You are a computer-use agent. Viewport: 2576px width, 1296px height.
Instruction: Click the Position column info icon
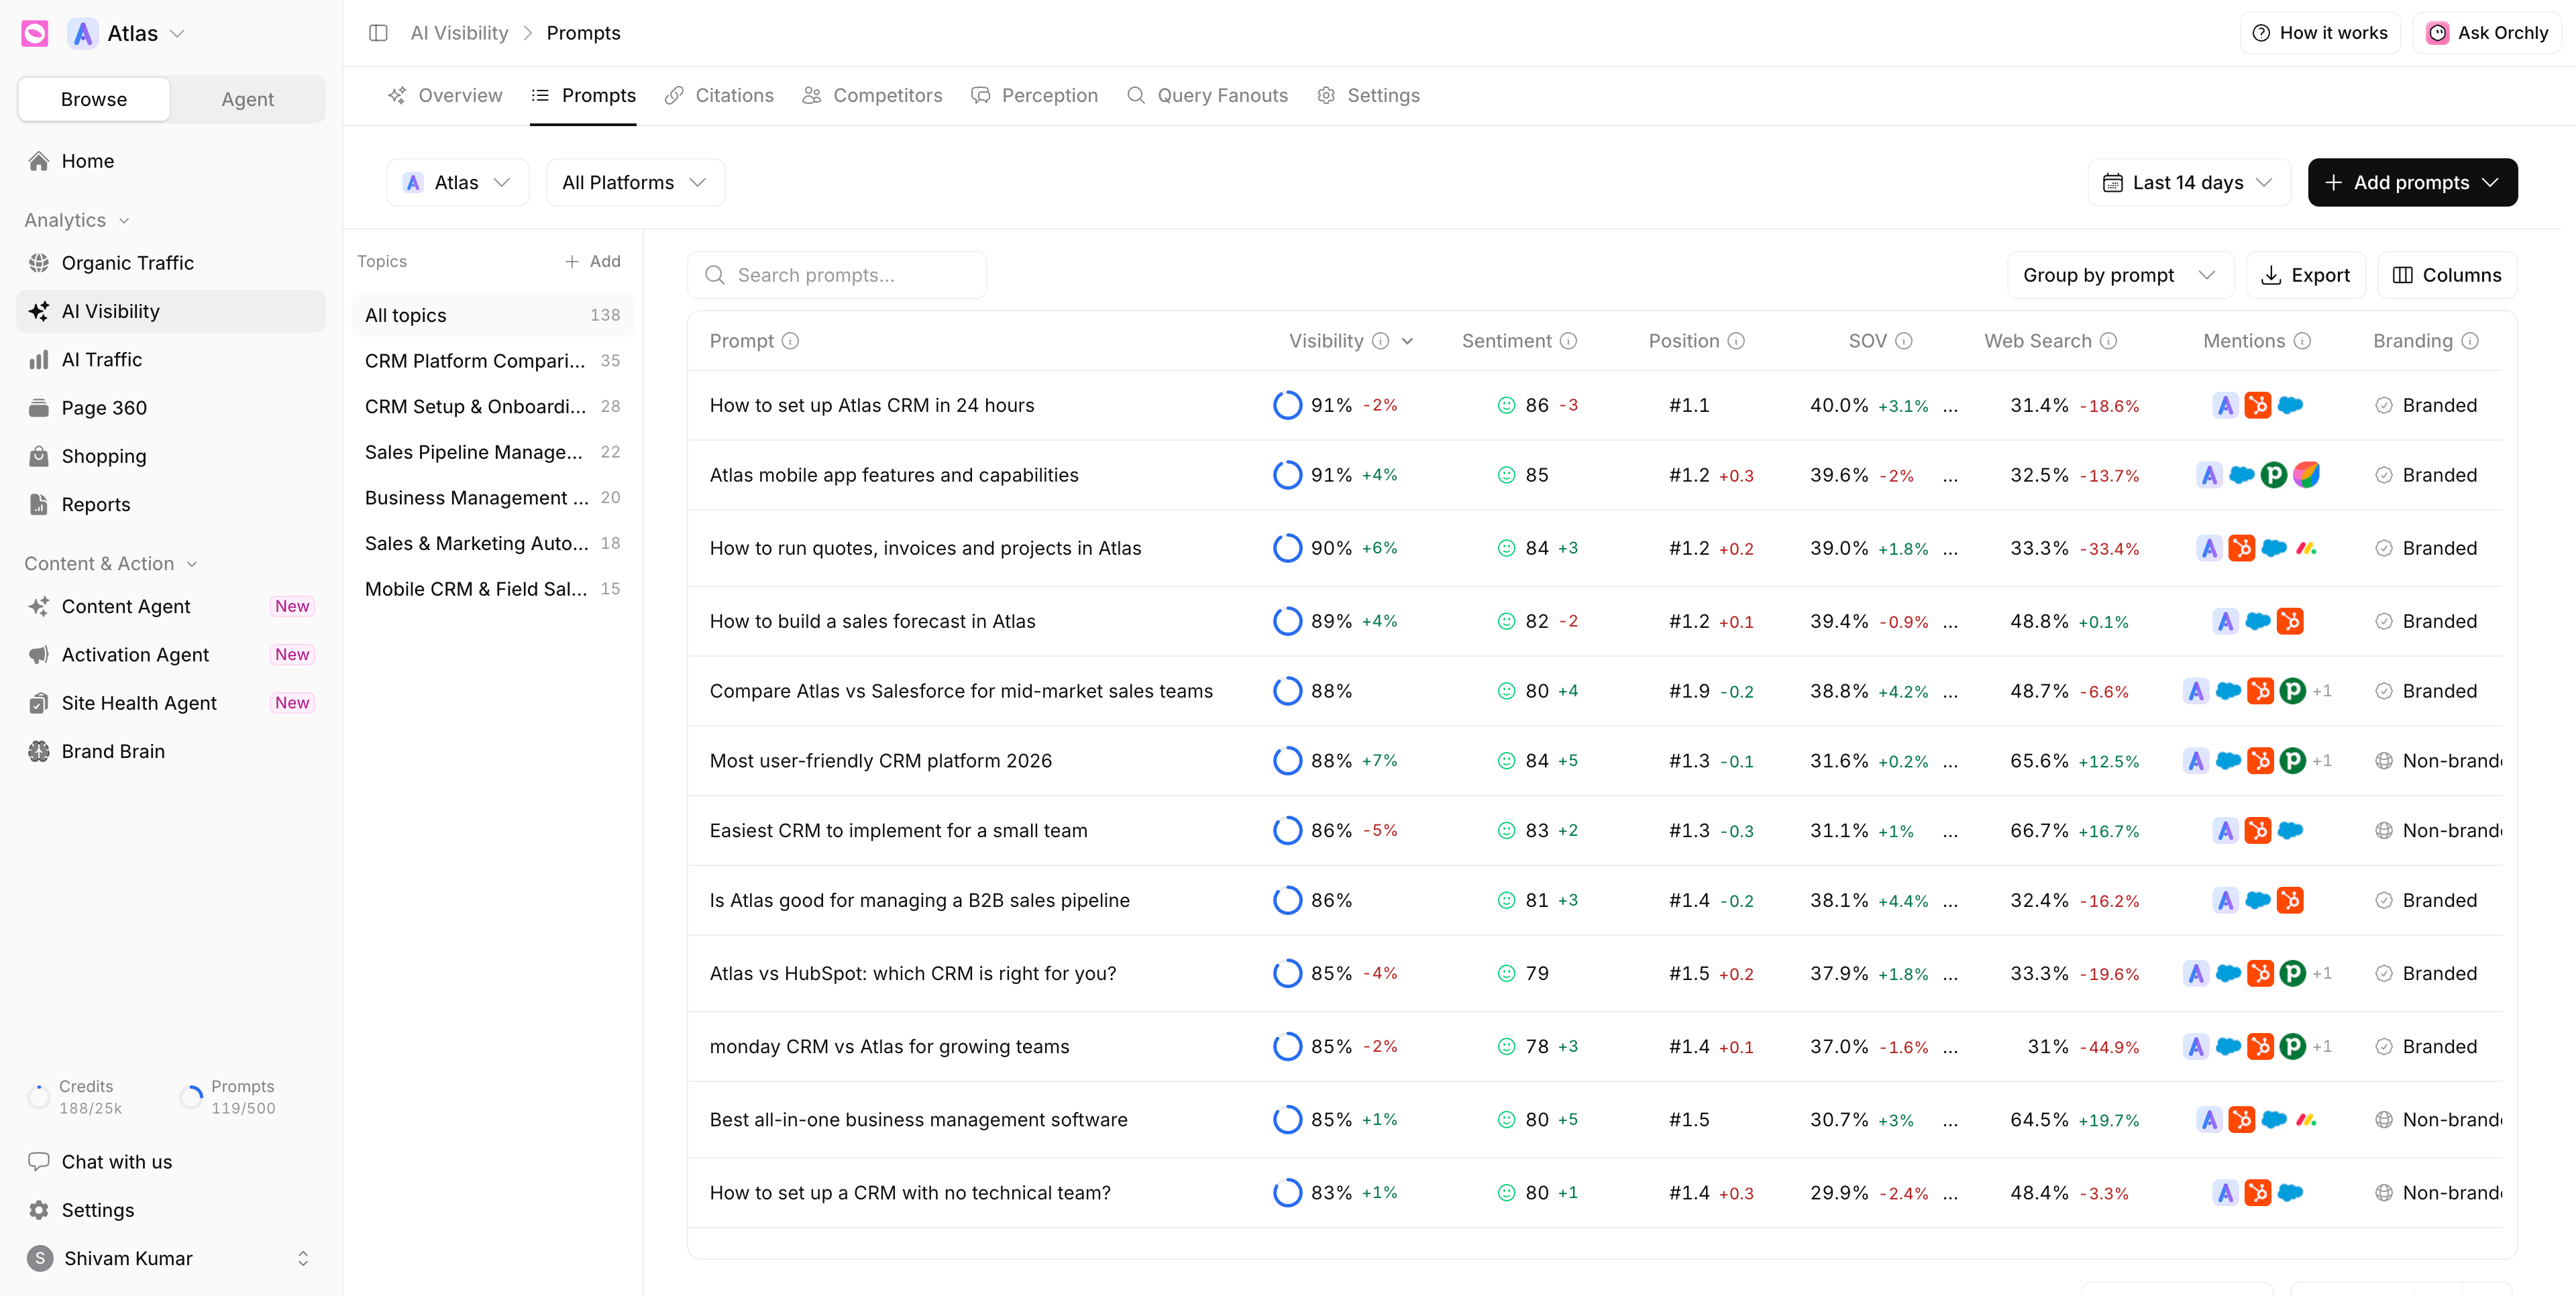pos(1736,341)
